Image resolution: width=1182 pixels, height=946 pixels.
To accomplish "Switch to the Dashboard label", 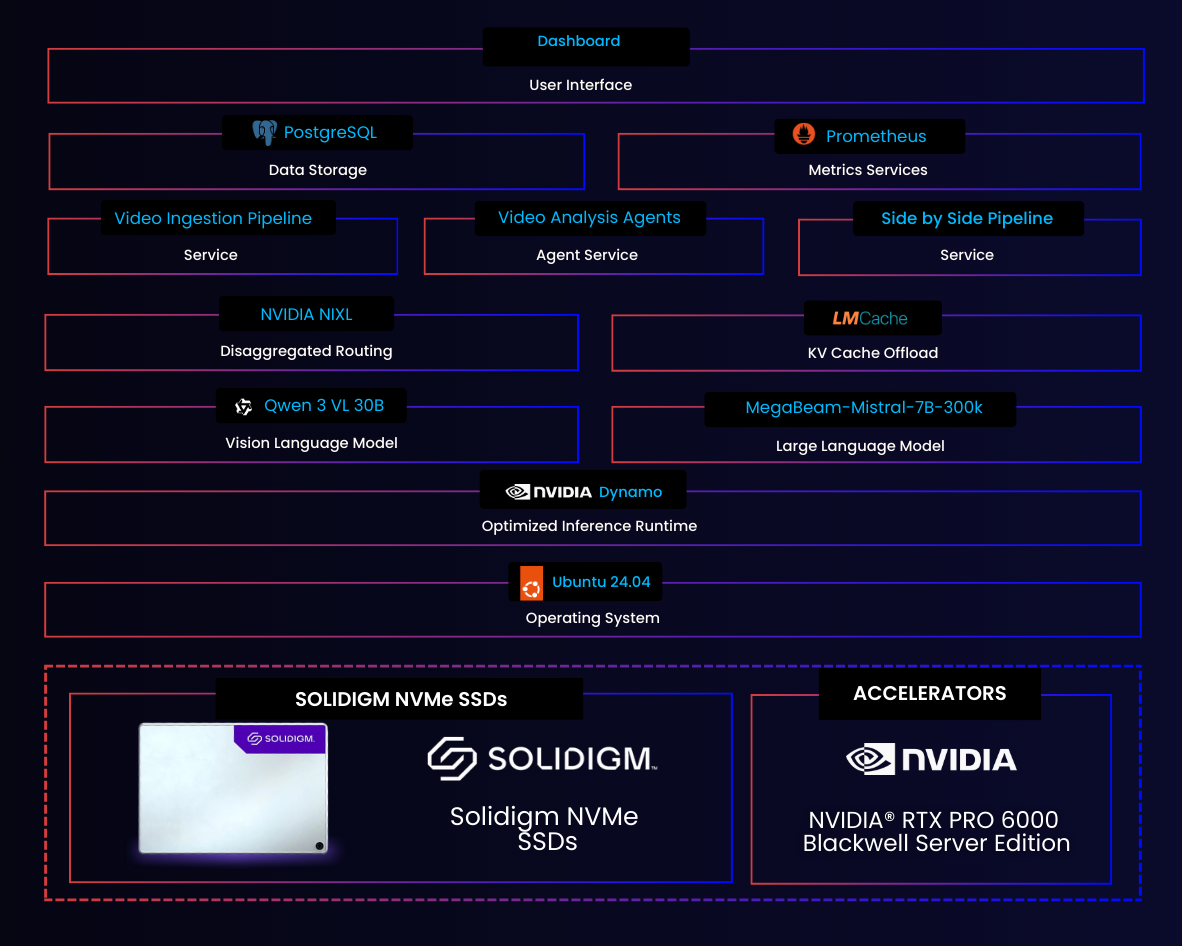I will pos(579,41).
